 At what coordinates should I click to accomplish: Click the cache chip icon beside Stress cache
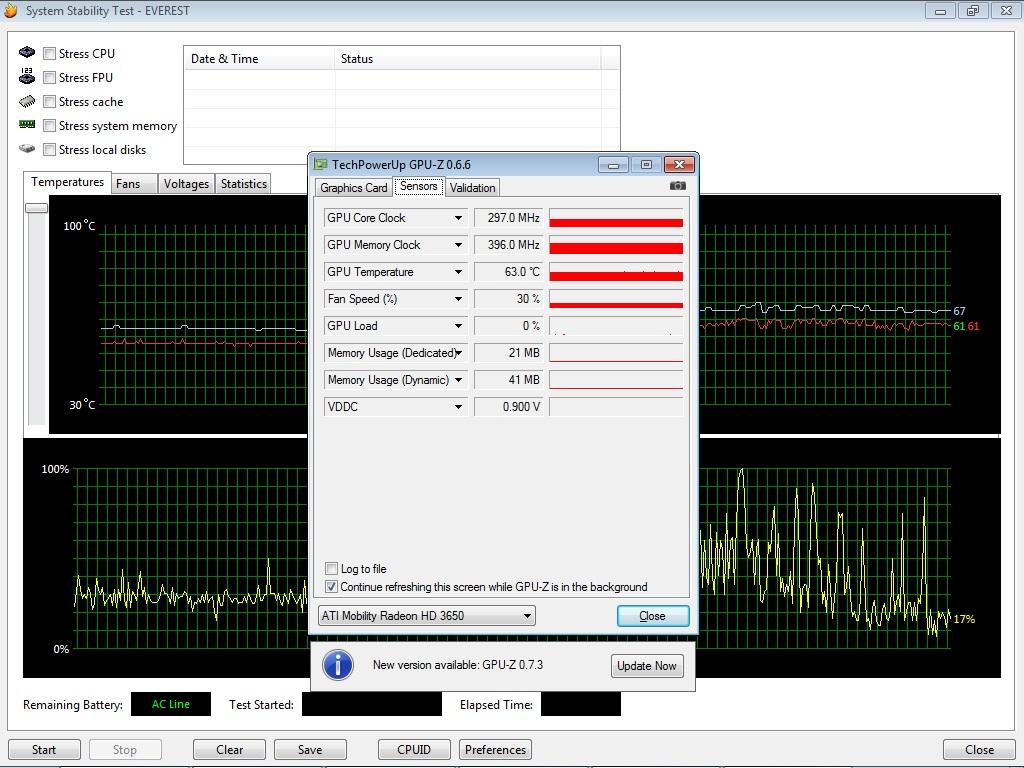point(27,101)
